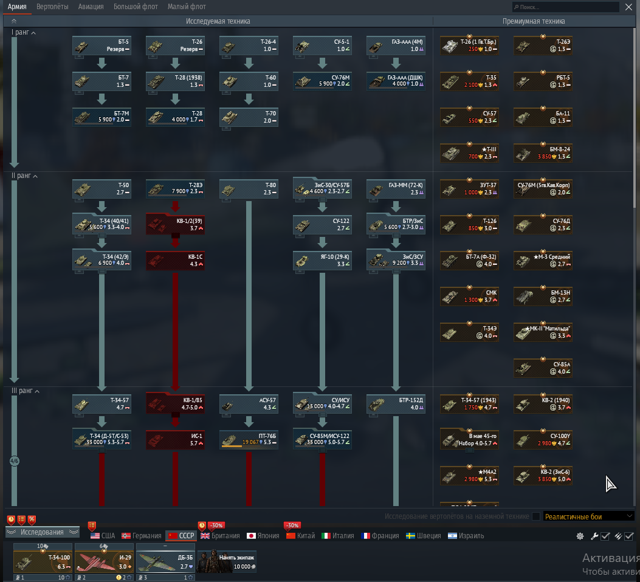
Task: Select the СУ-122 vehicle card
Action: coord(322,225)
